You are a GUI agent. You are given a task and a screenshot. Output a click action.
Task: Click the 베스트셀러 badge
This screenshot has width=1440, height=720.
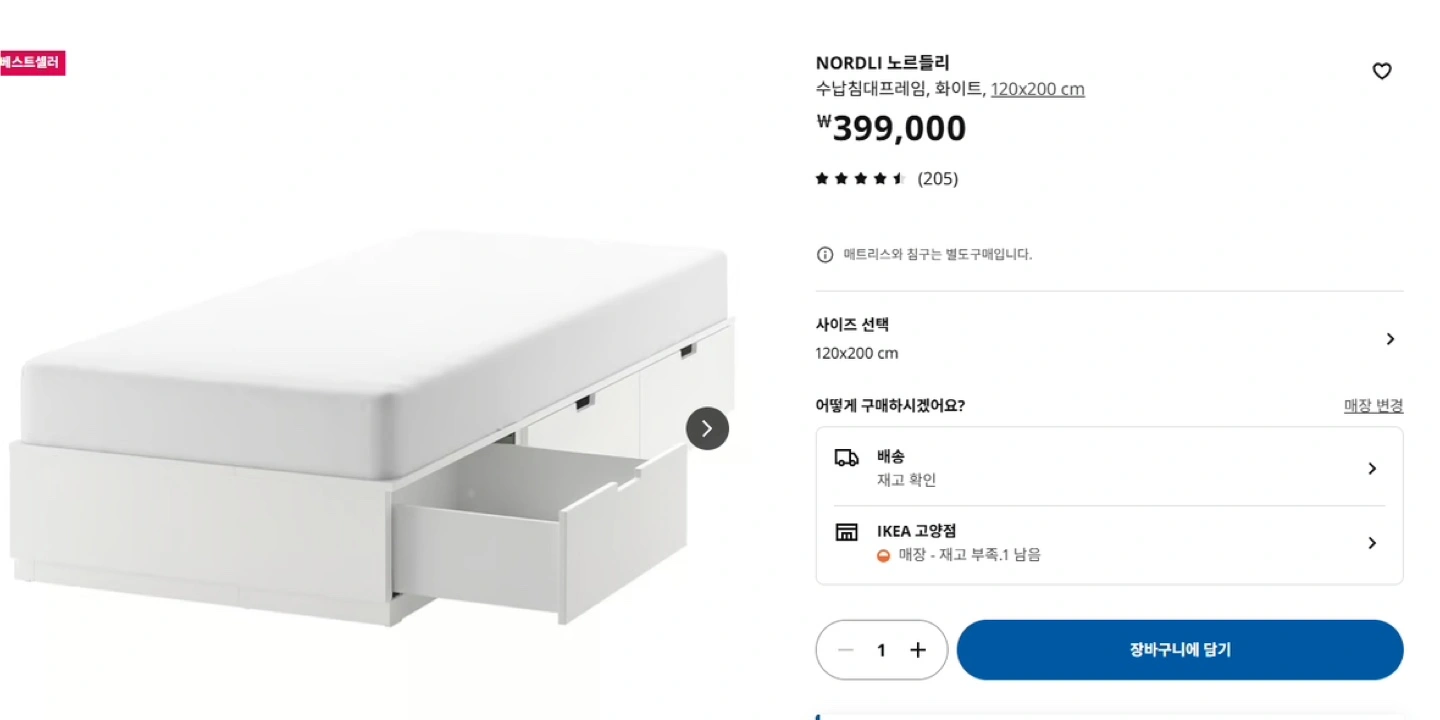(x=32, y=63)
